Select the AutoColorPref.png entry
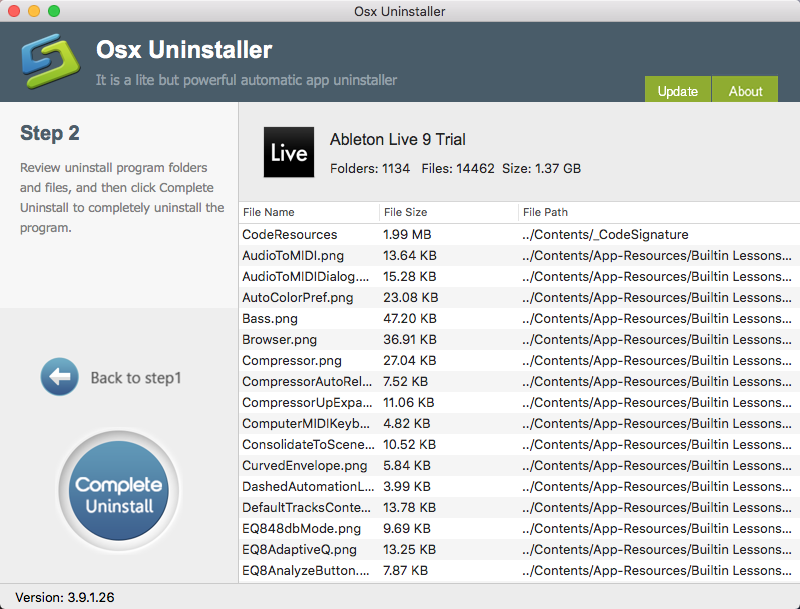 pyautogui.click(x=297, y=297)
